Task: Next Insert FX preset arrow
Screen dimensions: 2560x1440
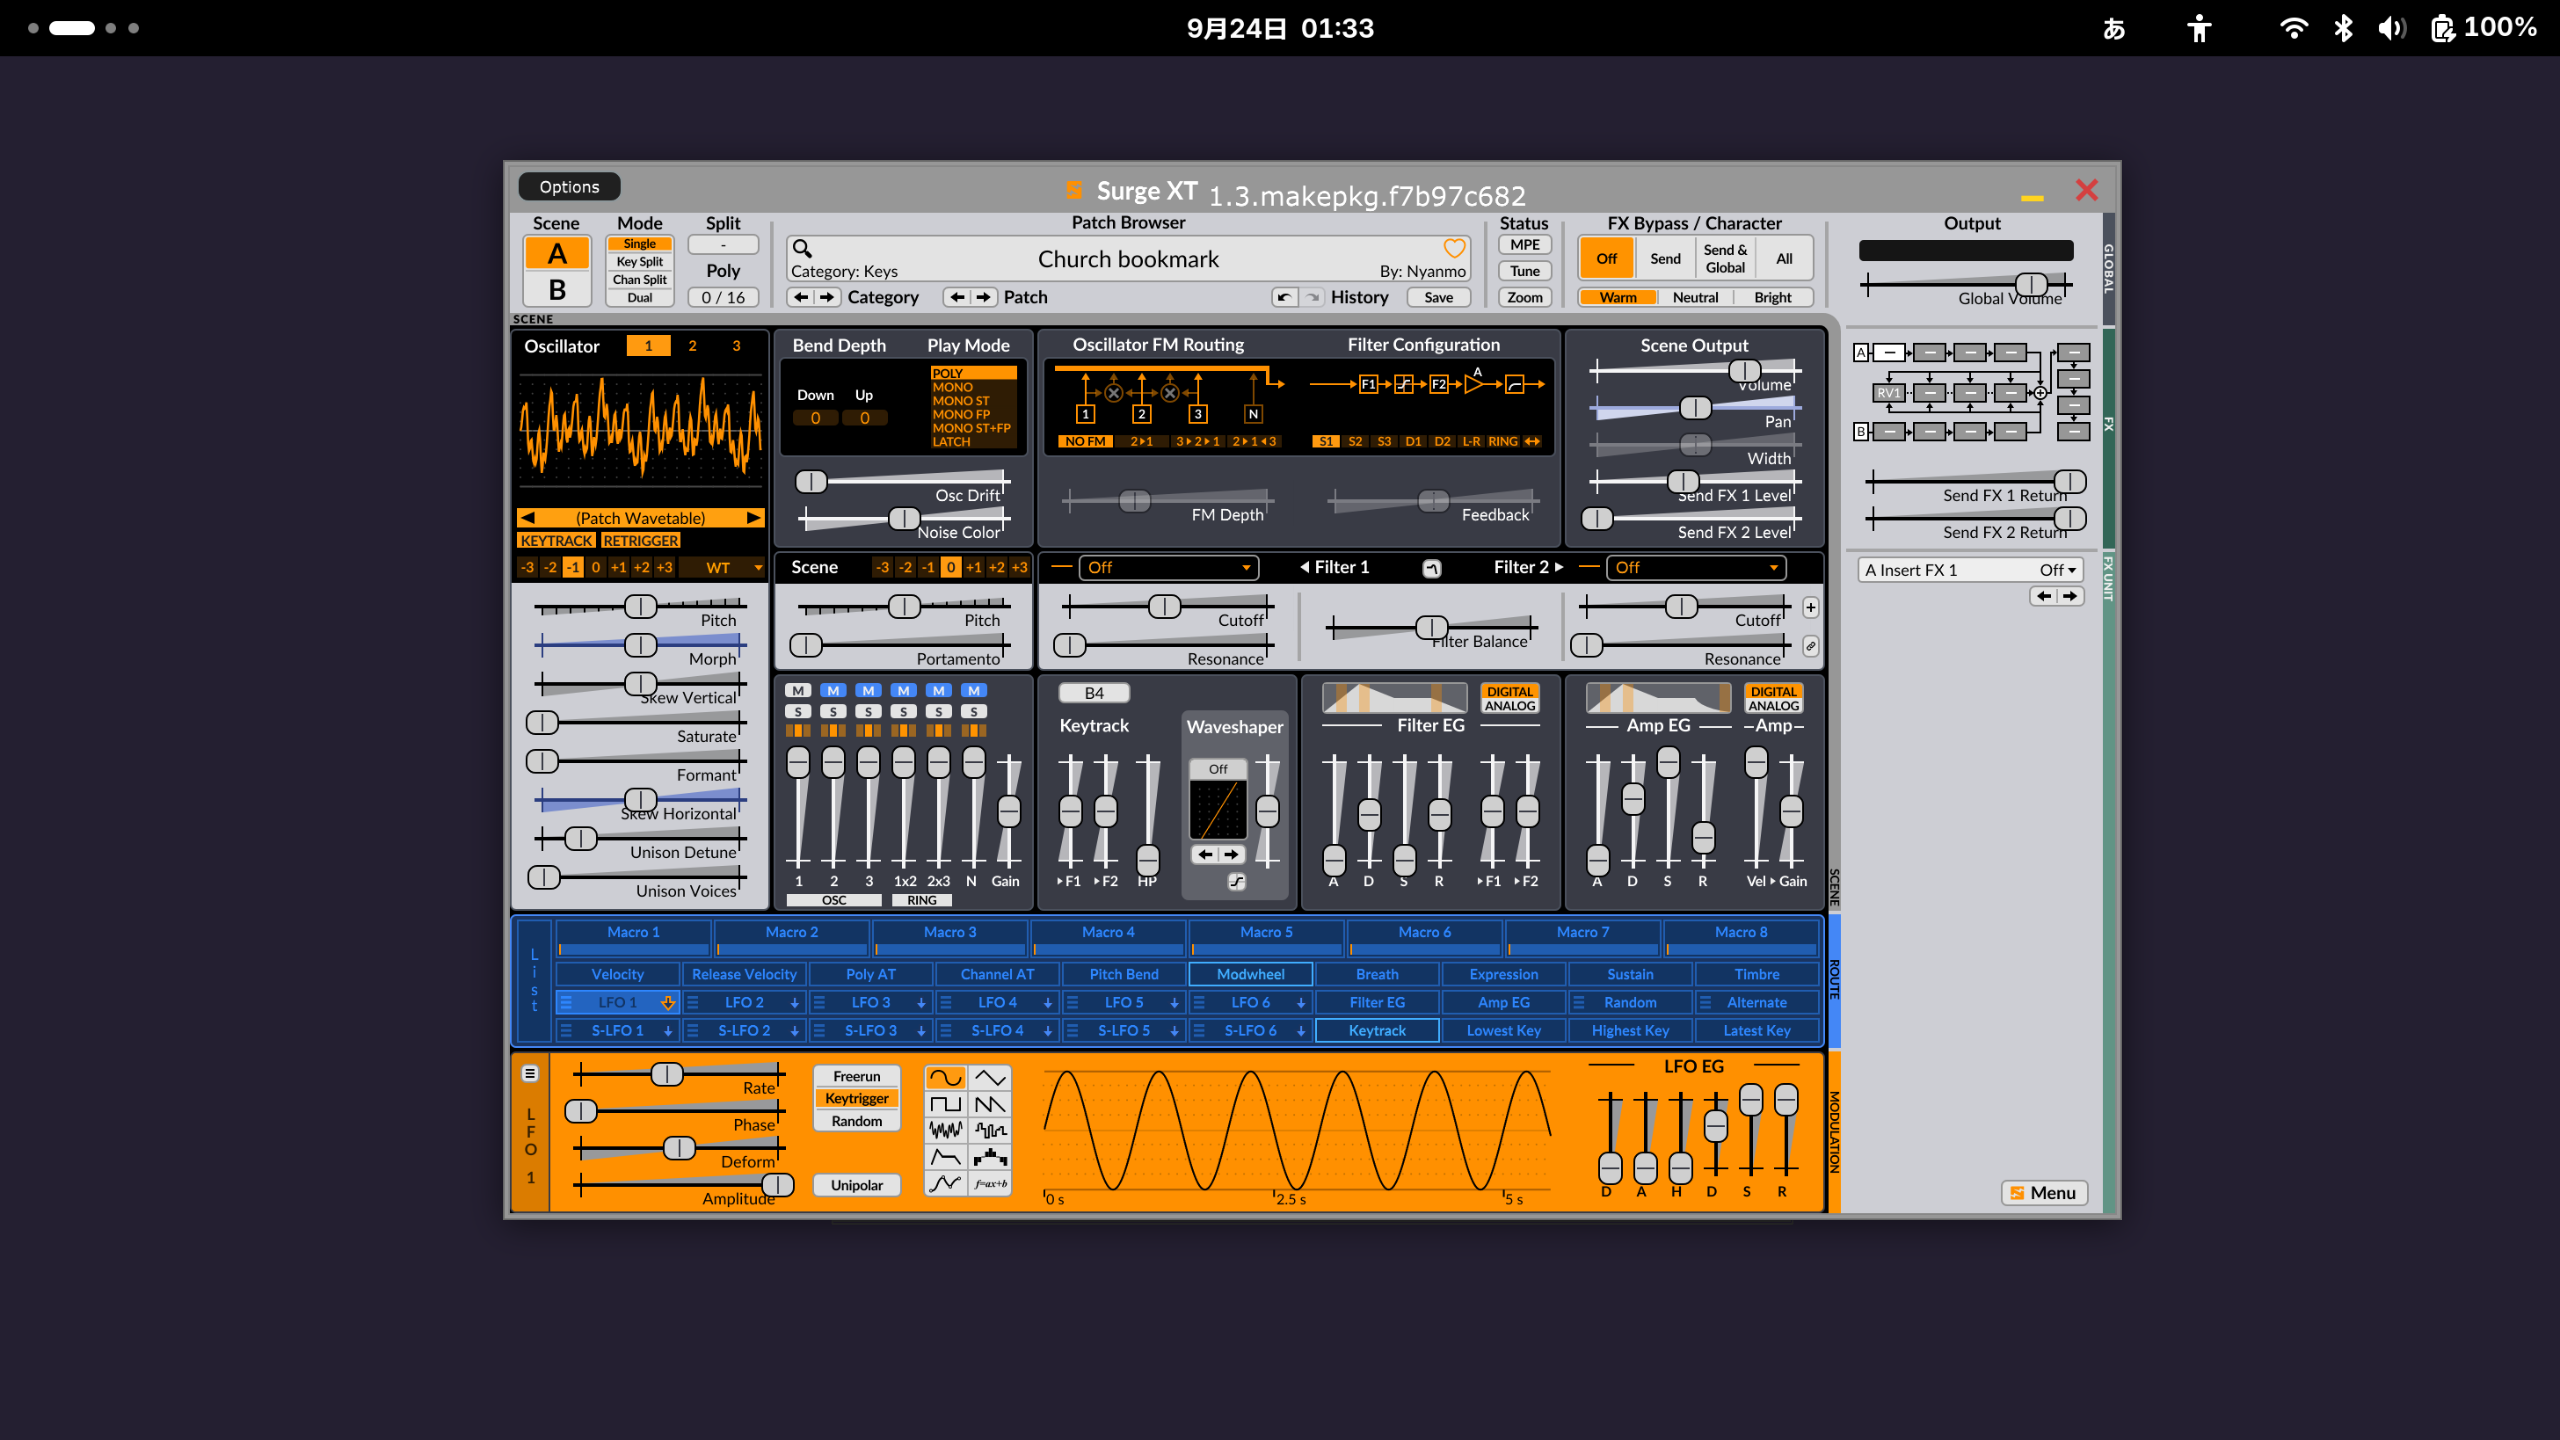Action: pos(2069,596)
